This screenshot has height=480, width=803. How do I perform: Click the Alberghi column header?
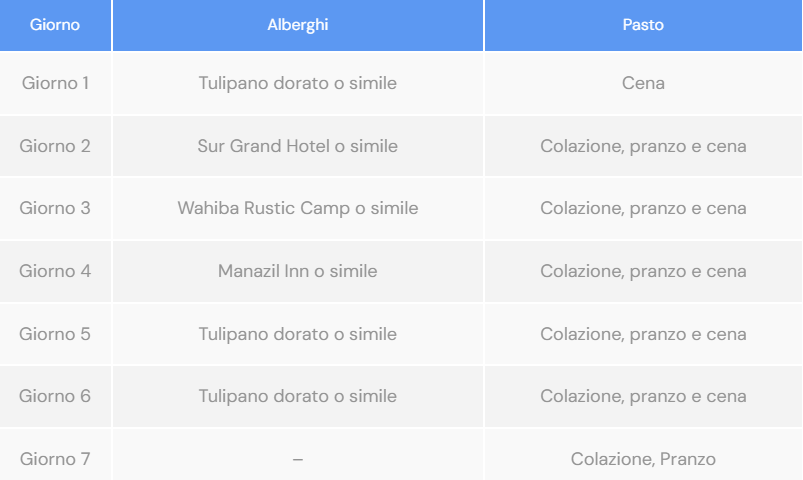click(298, 25)
